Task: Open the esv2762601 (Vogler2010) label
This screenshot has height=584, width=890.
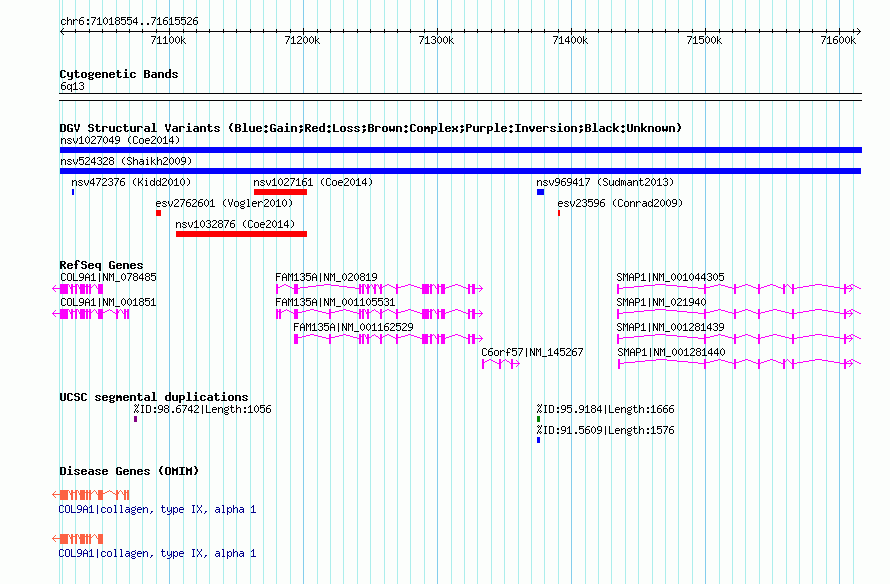Action: 224,203
